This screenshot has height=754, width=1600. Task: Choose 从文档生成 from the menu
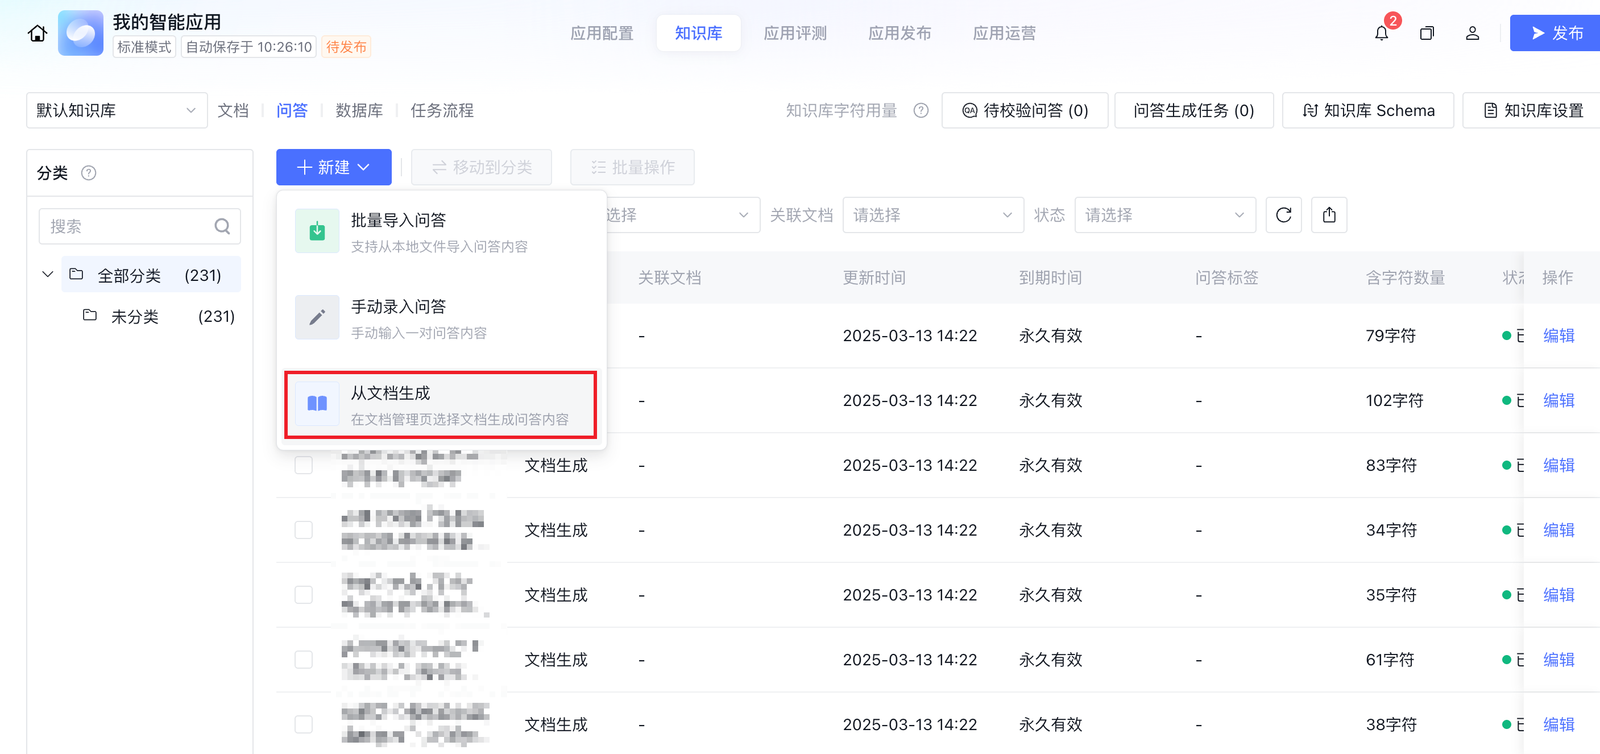pyautogui.click(x=441, y=405)
